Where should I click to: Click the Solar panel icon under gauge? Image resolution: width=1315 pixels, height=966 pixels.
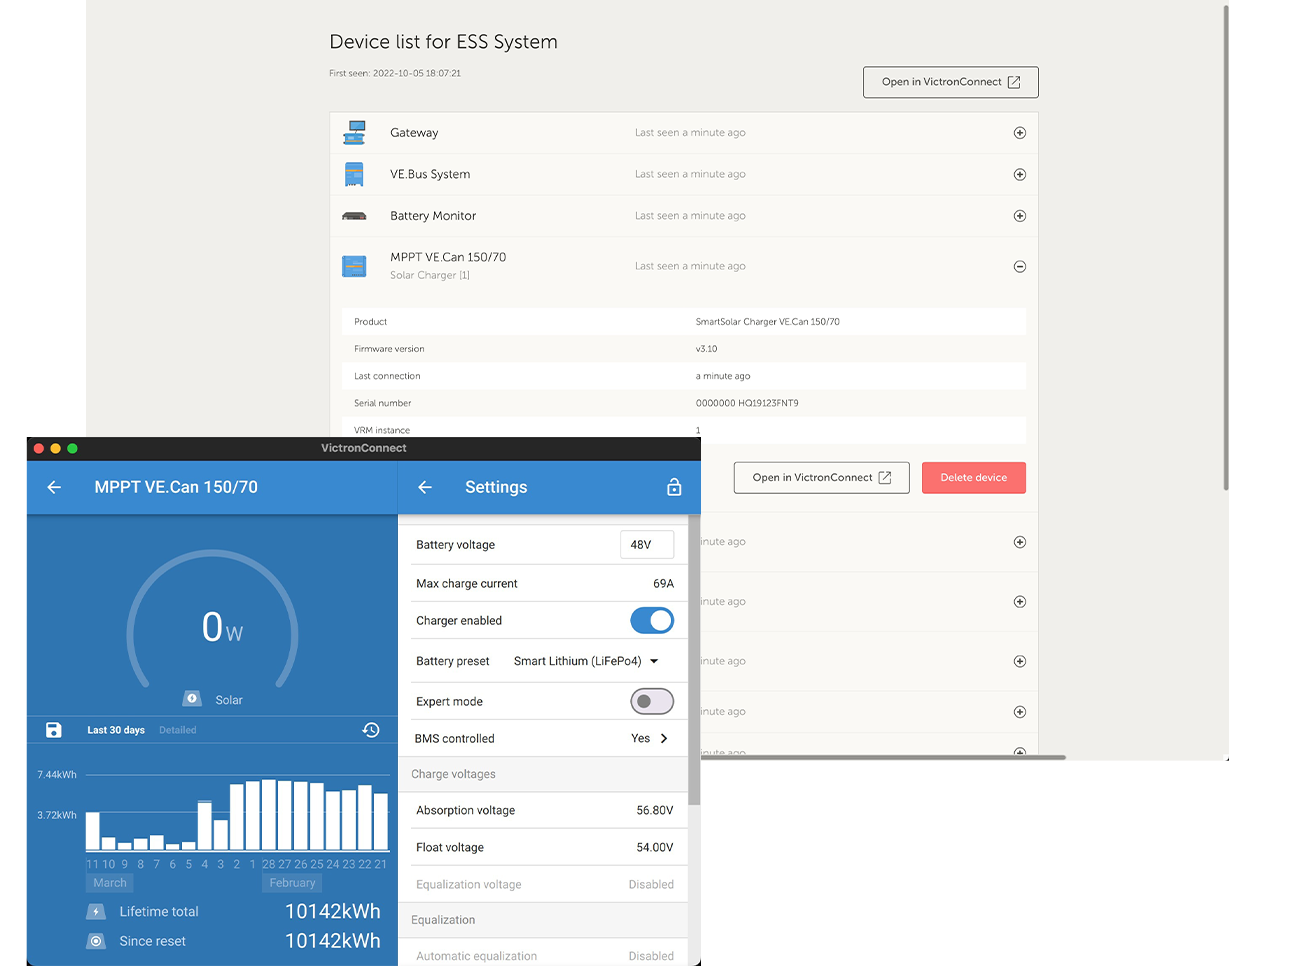pos(192,699)
